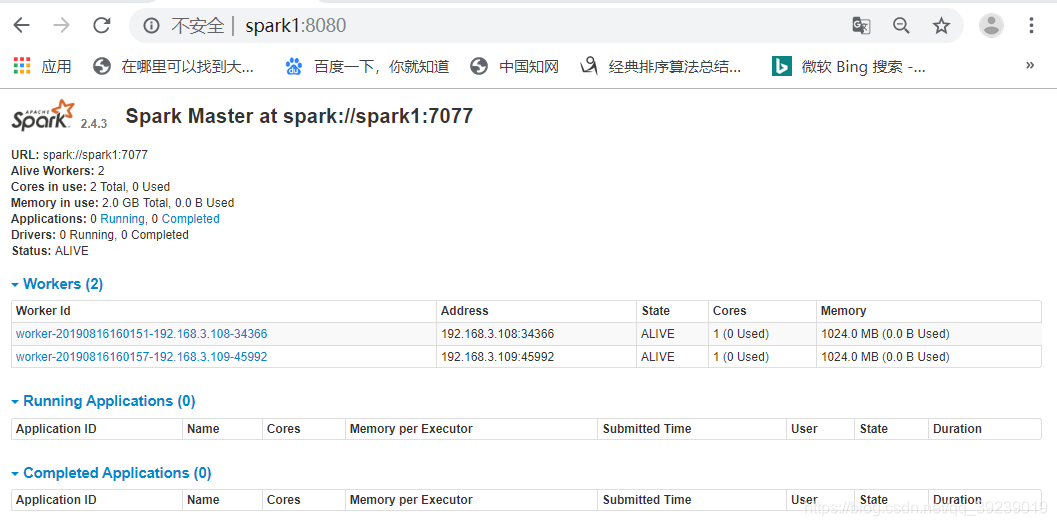Viewport: 1057px width, 526px height.
Task: Open the 经典排序算法总结... bookmark
Action: [x=661, y=66]
